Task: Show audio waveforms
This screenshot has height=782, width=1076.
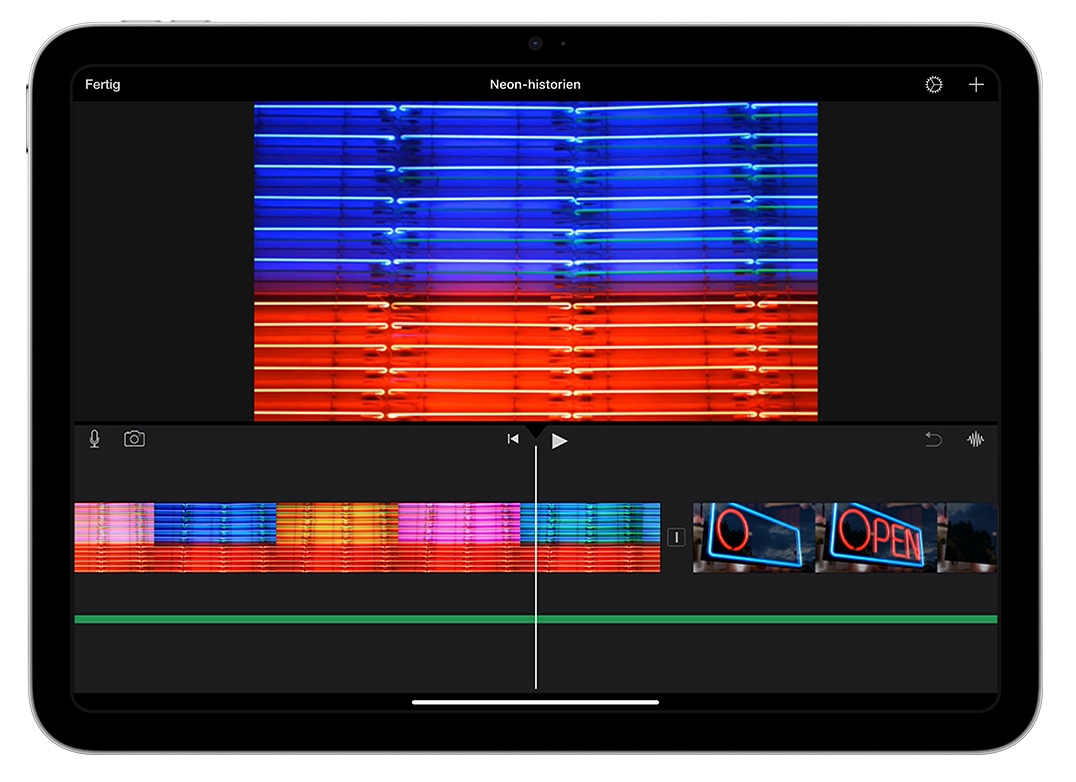Action: (x=975, y=439)
